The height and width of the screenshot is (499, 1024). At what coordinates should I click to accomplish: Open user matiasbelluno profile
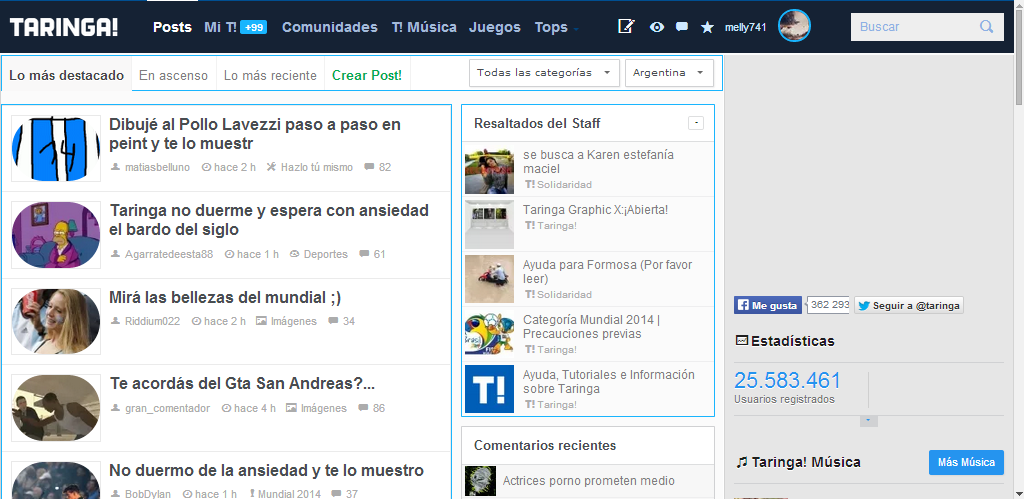tap(157, 167)
